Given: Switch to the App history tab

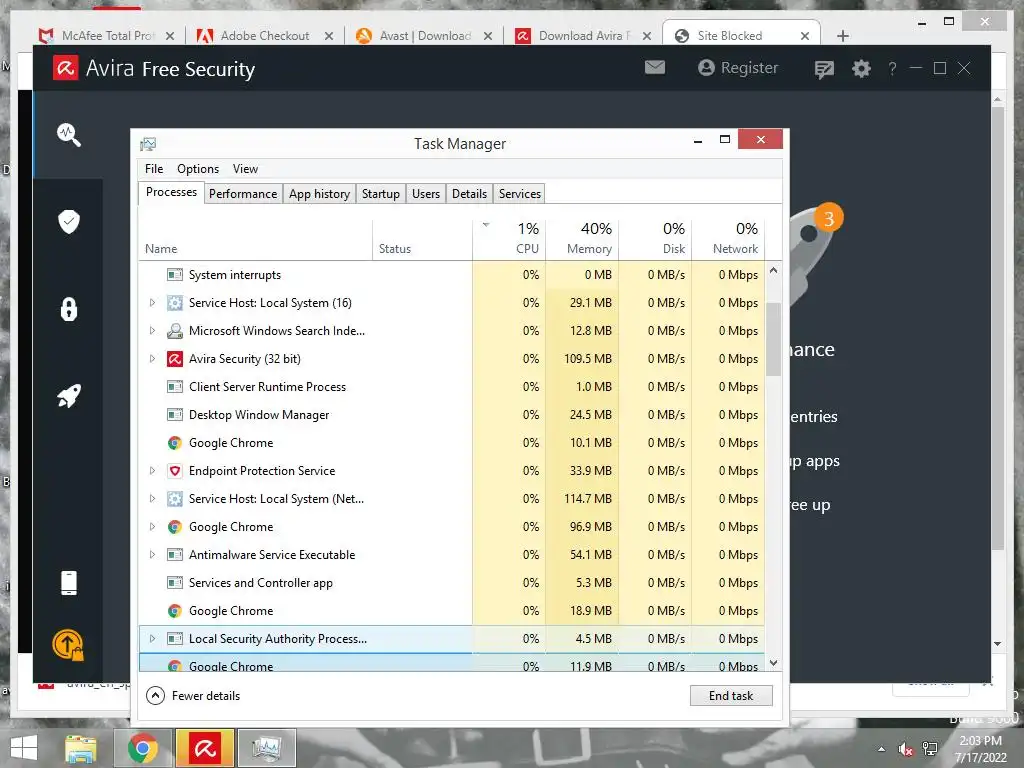Looking at the screenshot, I should click(319, 194).
